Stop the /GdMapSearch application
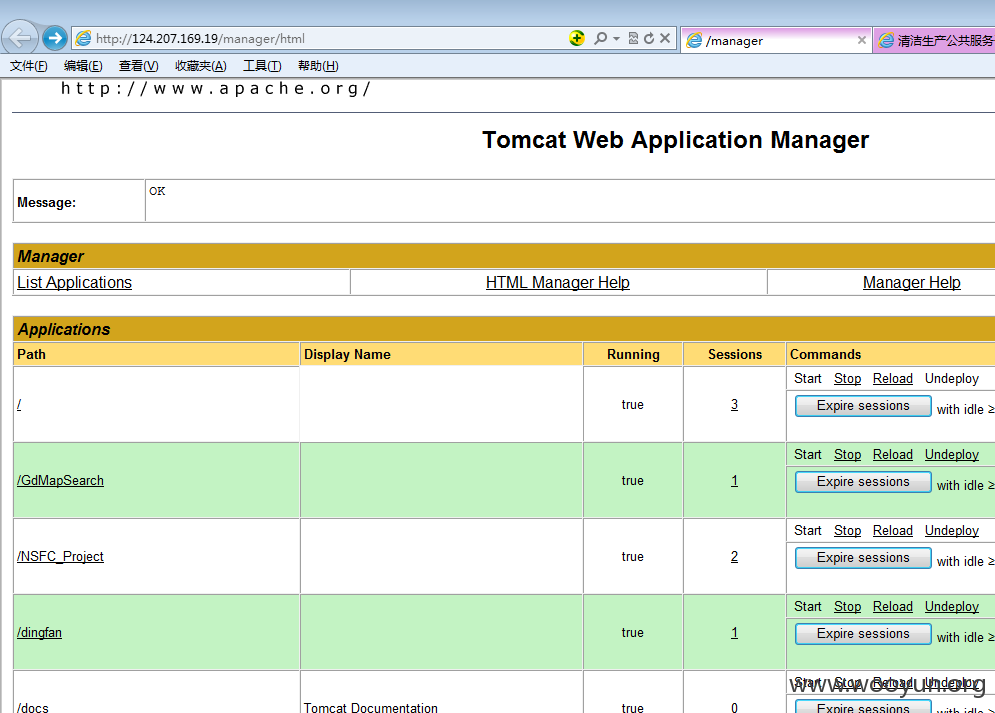 (847, 455)
